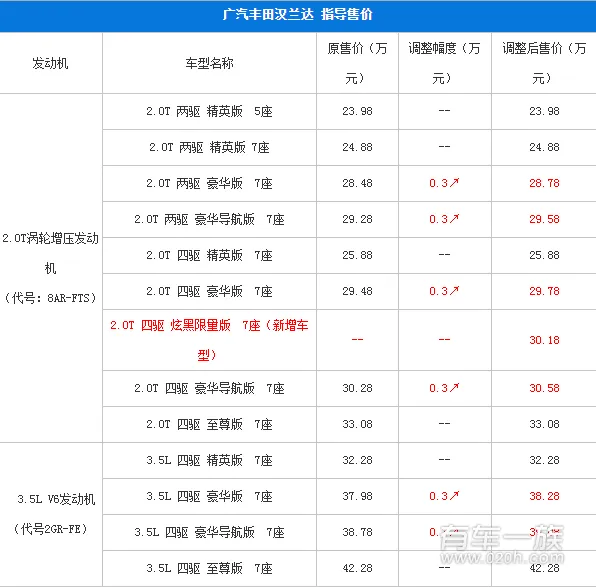Click -- adjustment for 2.0T 四驱 至尊版
This screenshot has height=587, width=596.
[444, 424]
